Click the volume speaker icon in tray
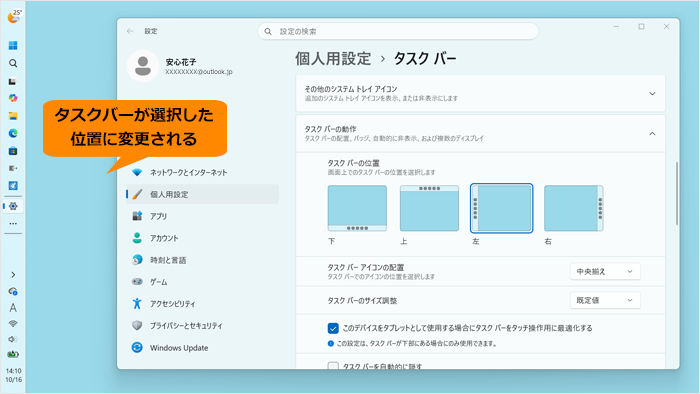 tap(12, 339)
